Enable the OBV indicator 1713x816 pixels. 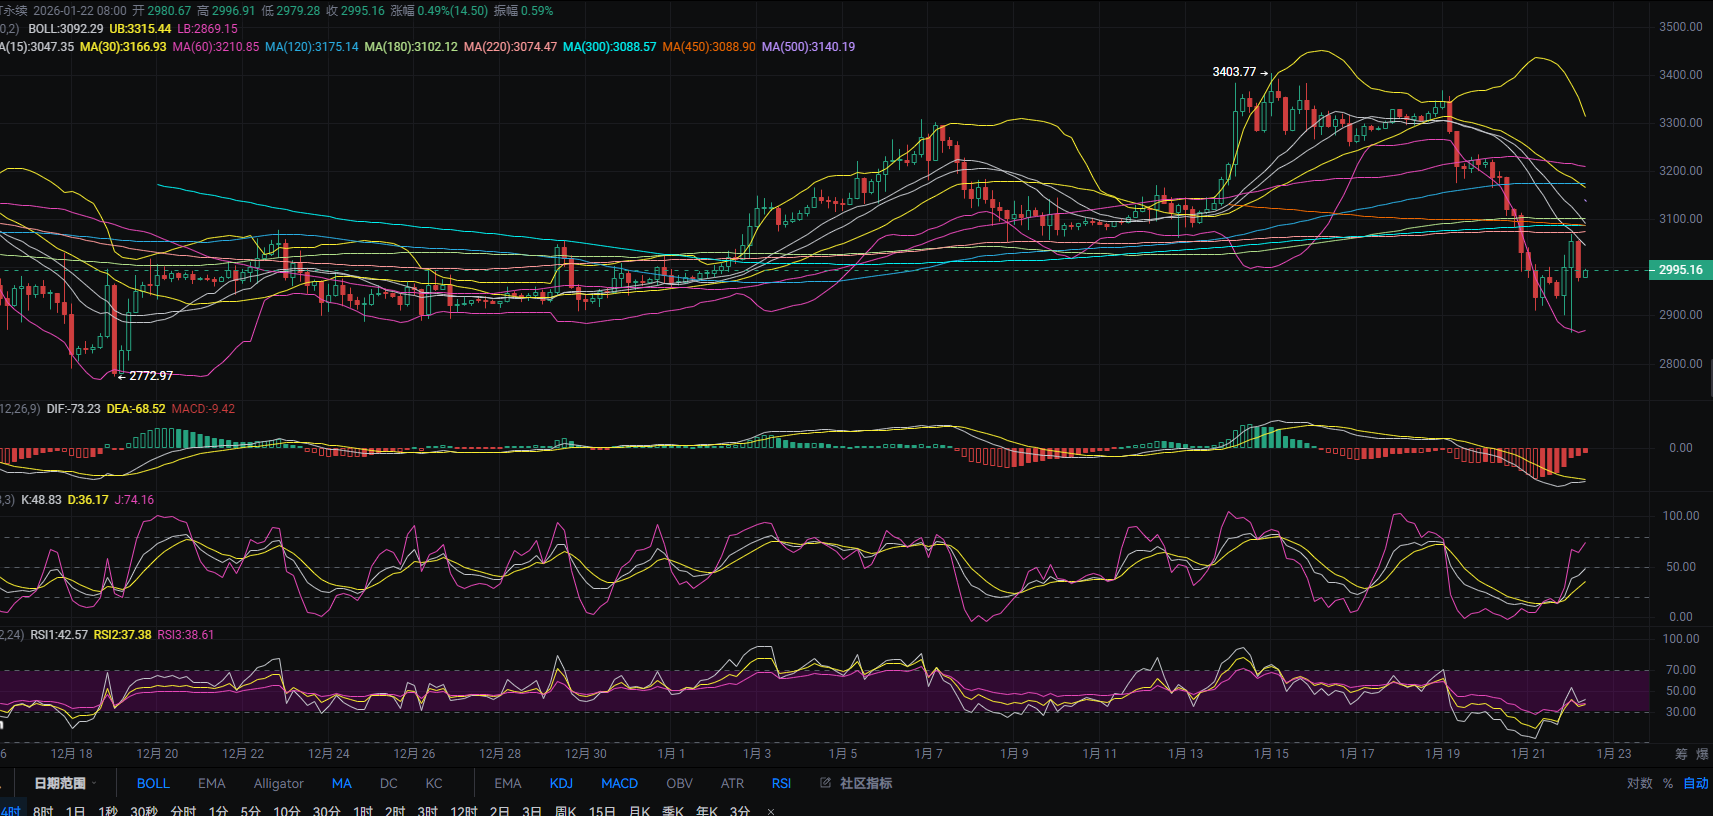click(679, 783)
